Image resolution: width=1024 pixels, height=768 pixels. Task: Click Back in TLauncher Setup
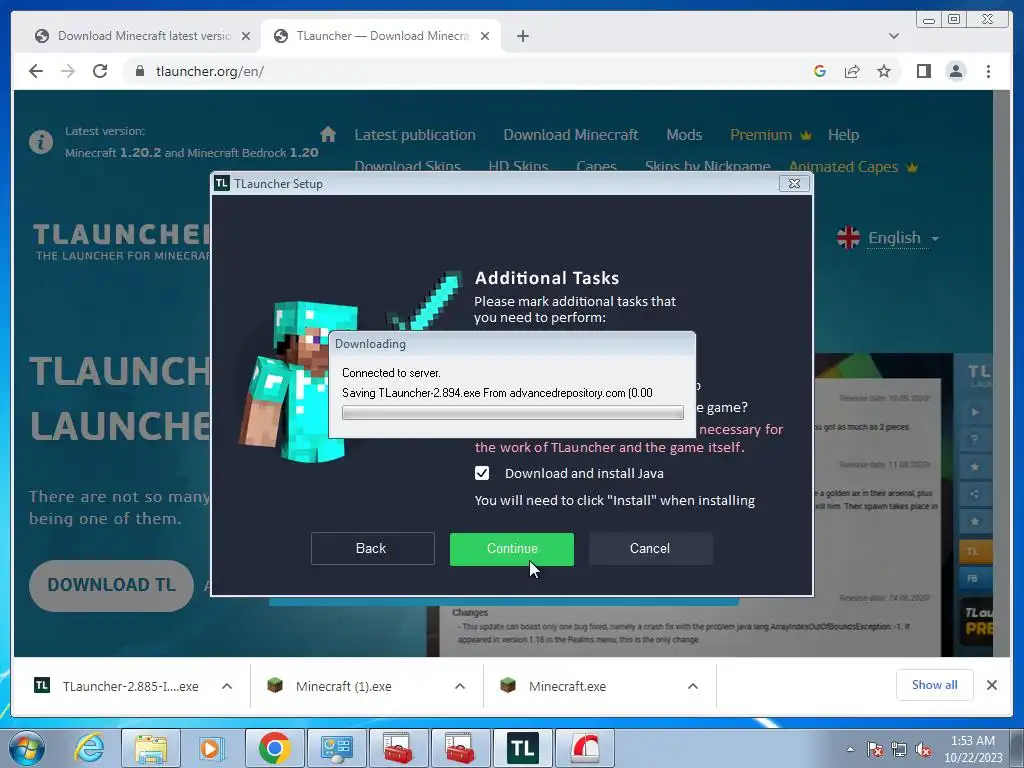[x=372, y=549]
